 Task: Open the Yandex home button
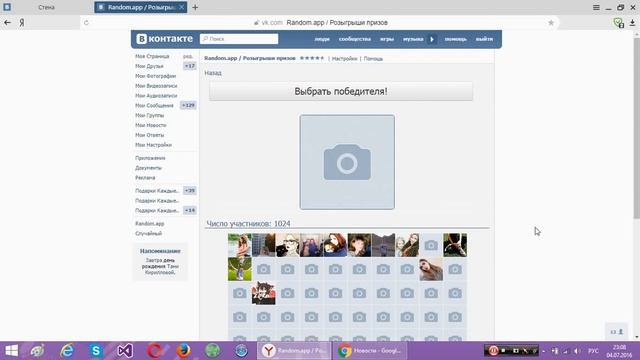point(22,23)
